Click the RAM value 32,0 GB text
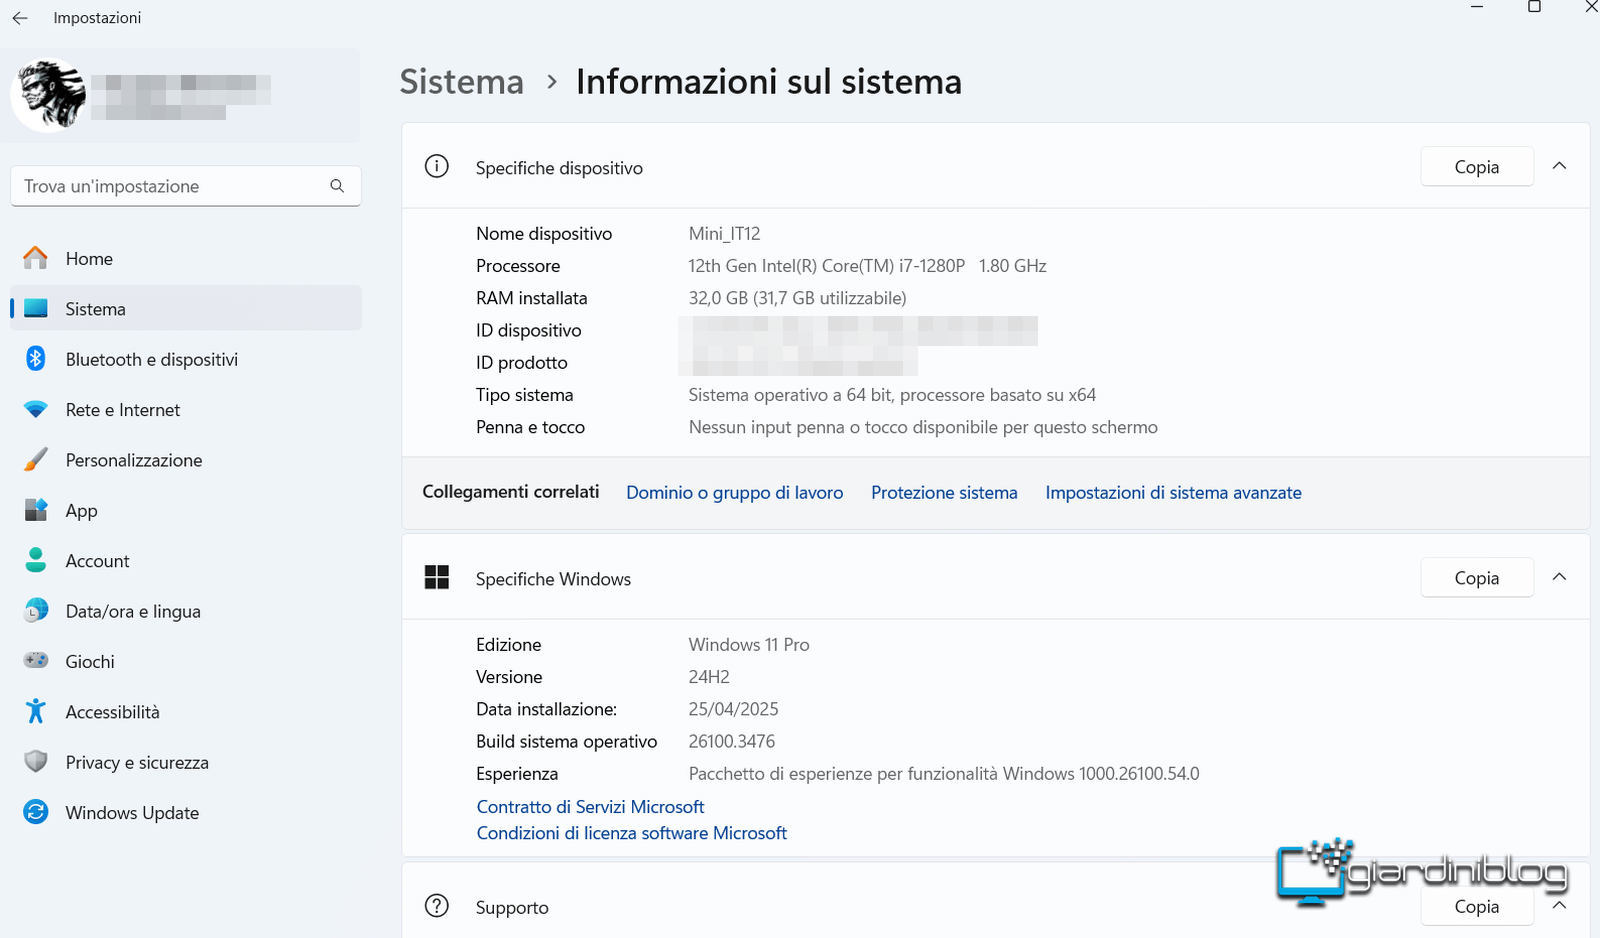This screenshot has width=1600, height=938. [797, 298]
